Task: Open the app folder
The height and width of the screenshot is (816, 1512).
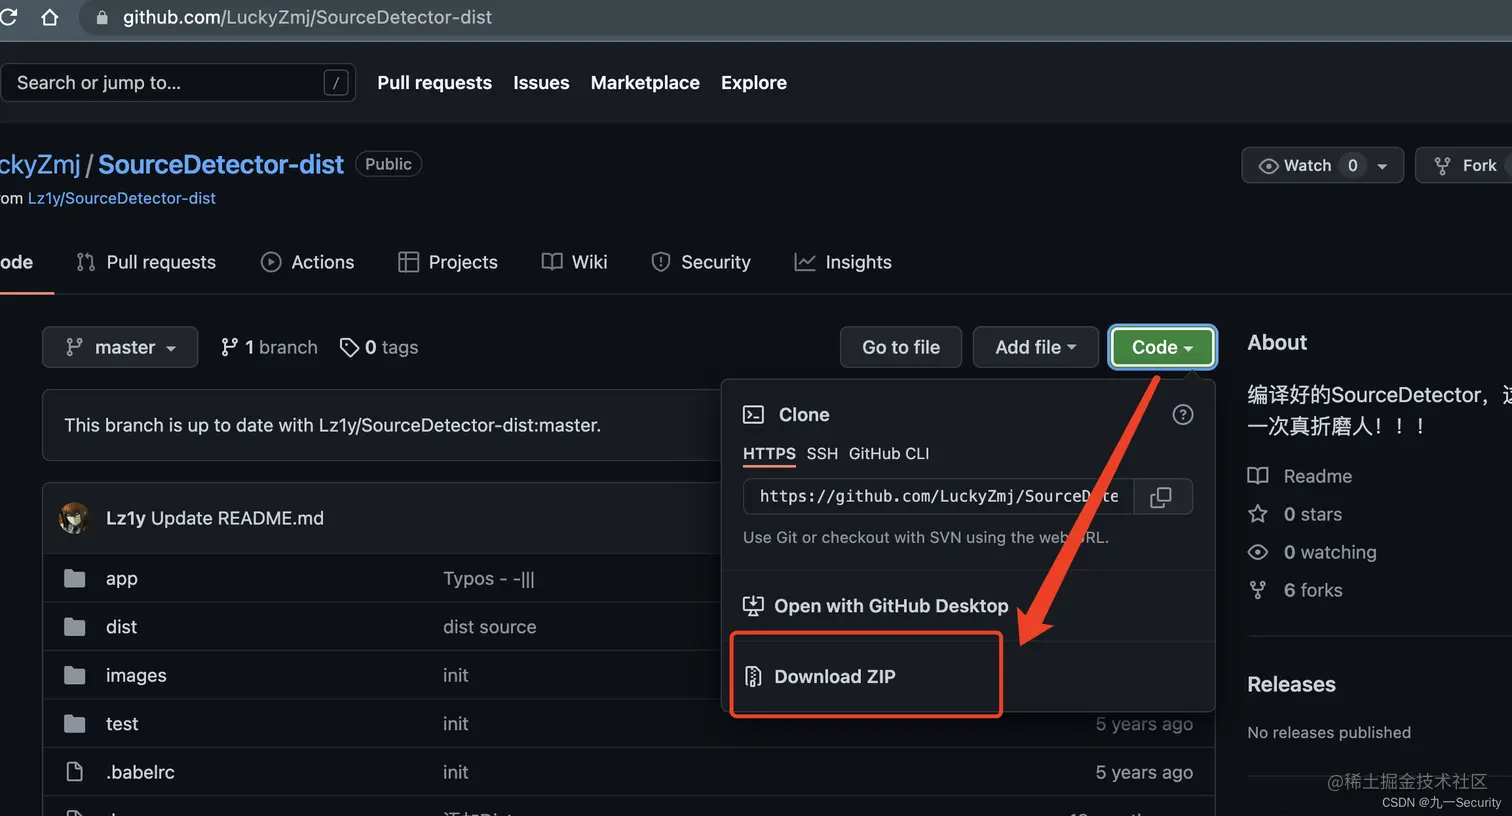Action: (122, 579)
